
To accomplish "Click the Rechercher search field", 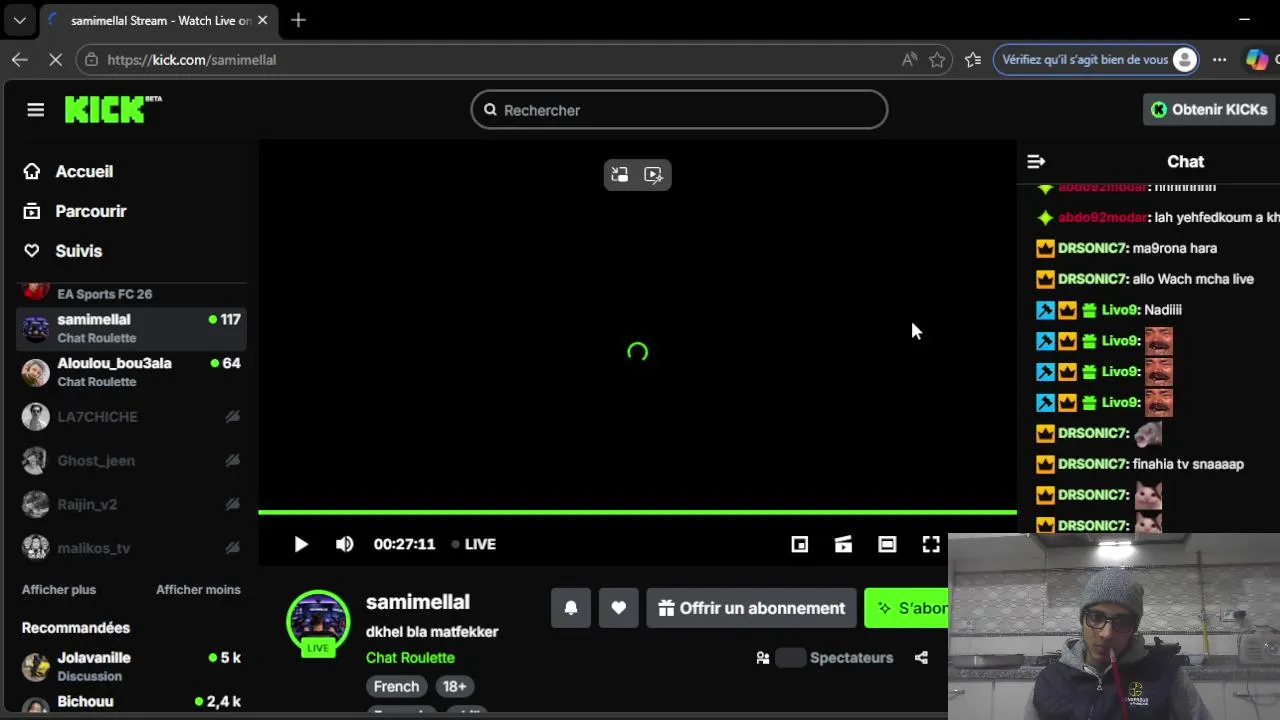I will [679, 110].
